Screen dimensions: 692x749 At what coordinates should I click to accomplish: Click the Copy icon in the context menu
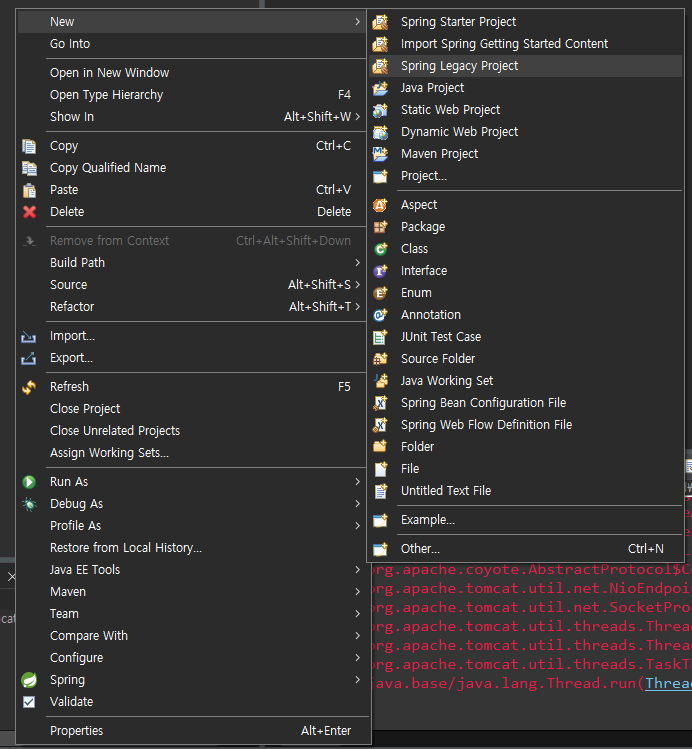point(29,146)
